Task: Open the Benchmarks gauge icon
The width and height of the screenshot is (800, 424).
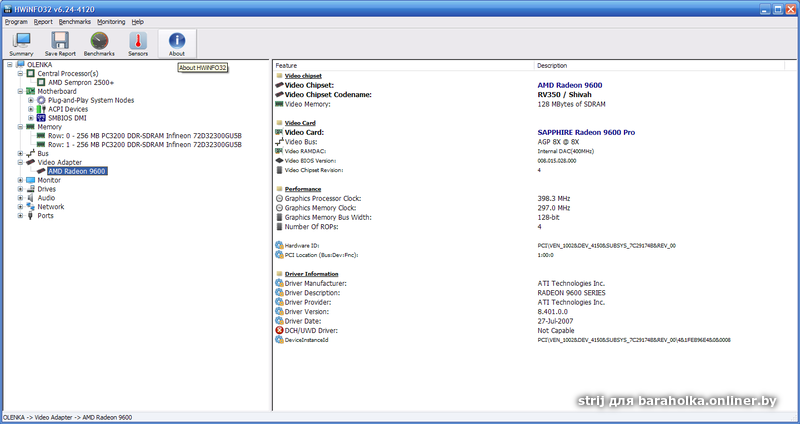Action: coord(99,40)
